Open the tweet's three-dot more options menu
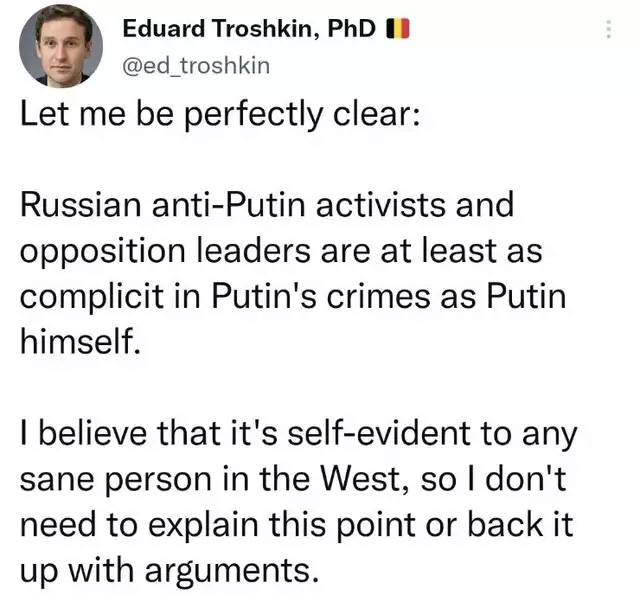Screen dimensions: 640x595 click(609, 31)
